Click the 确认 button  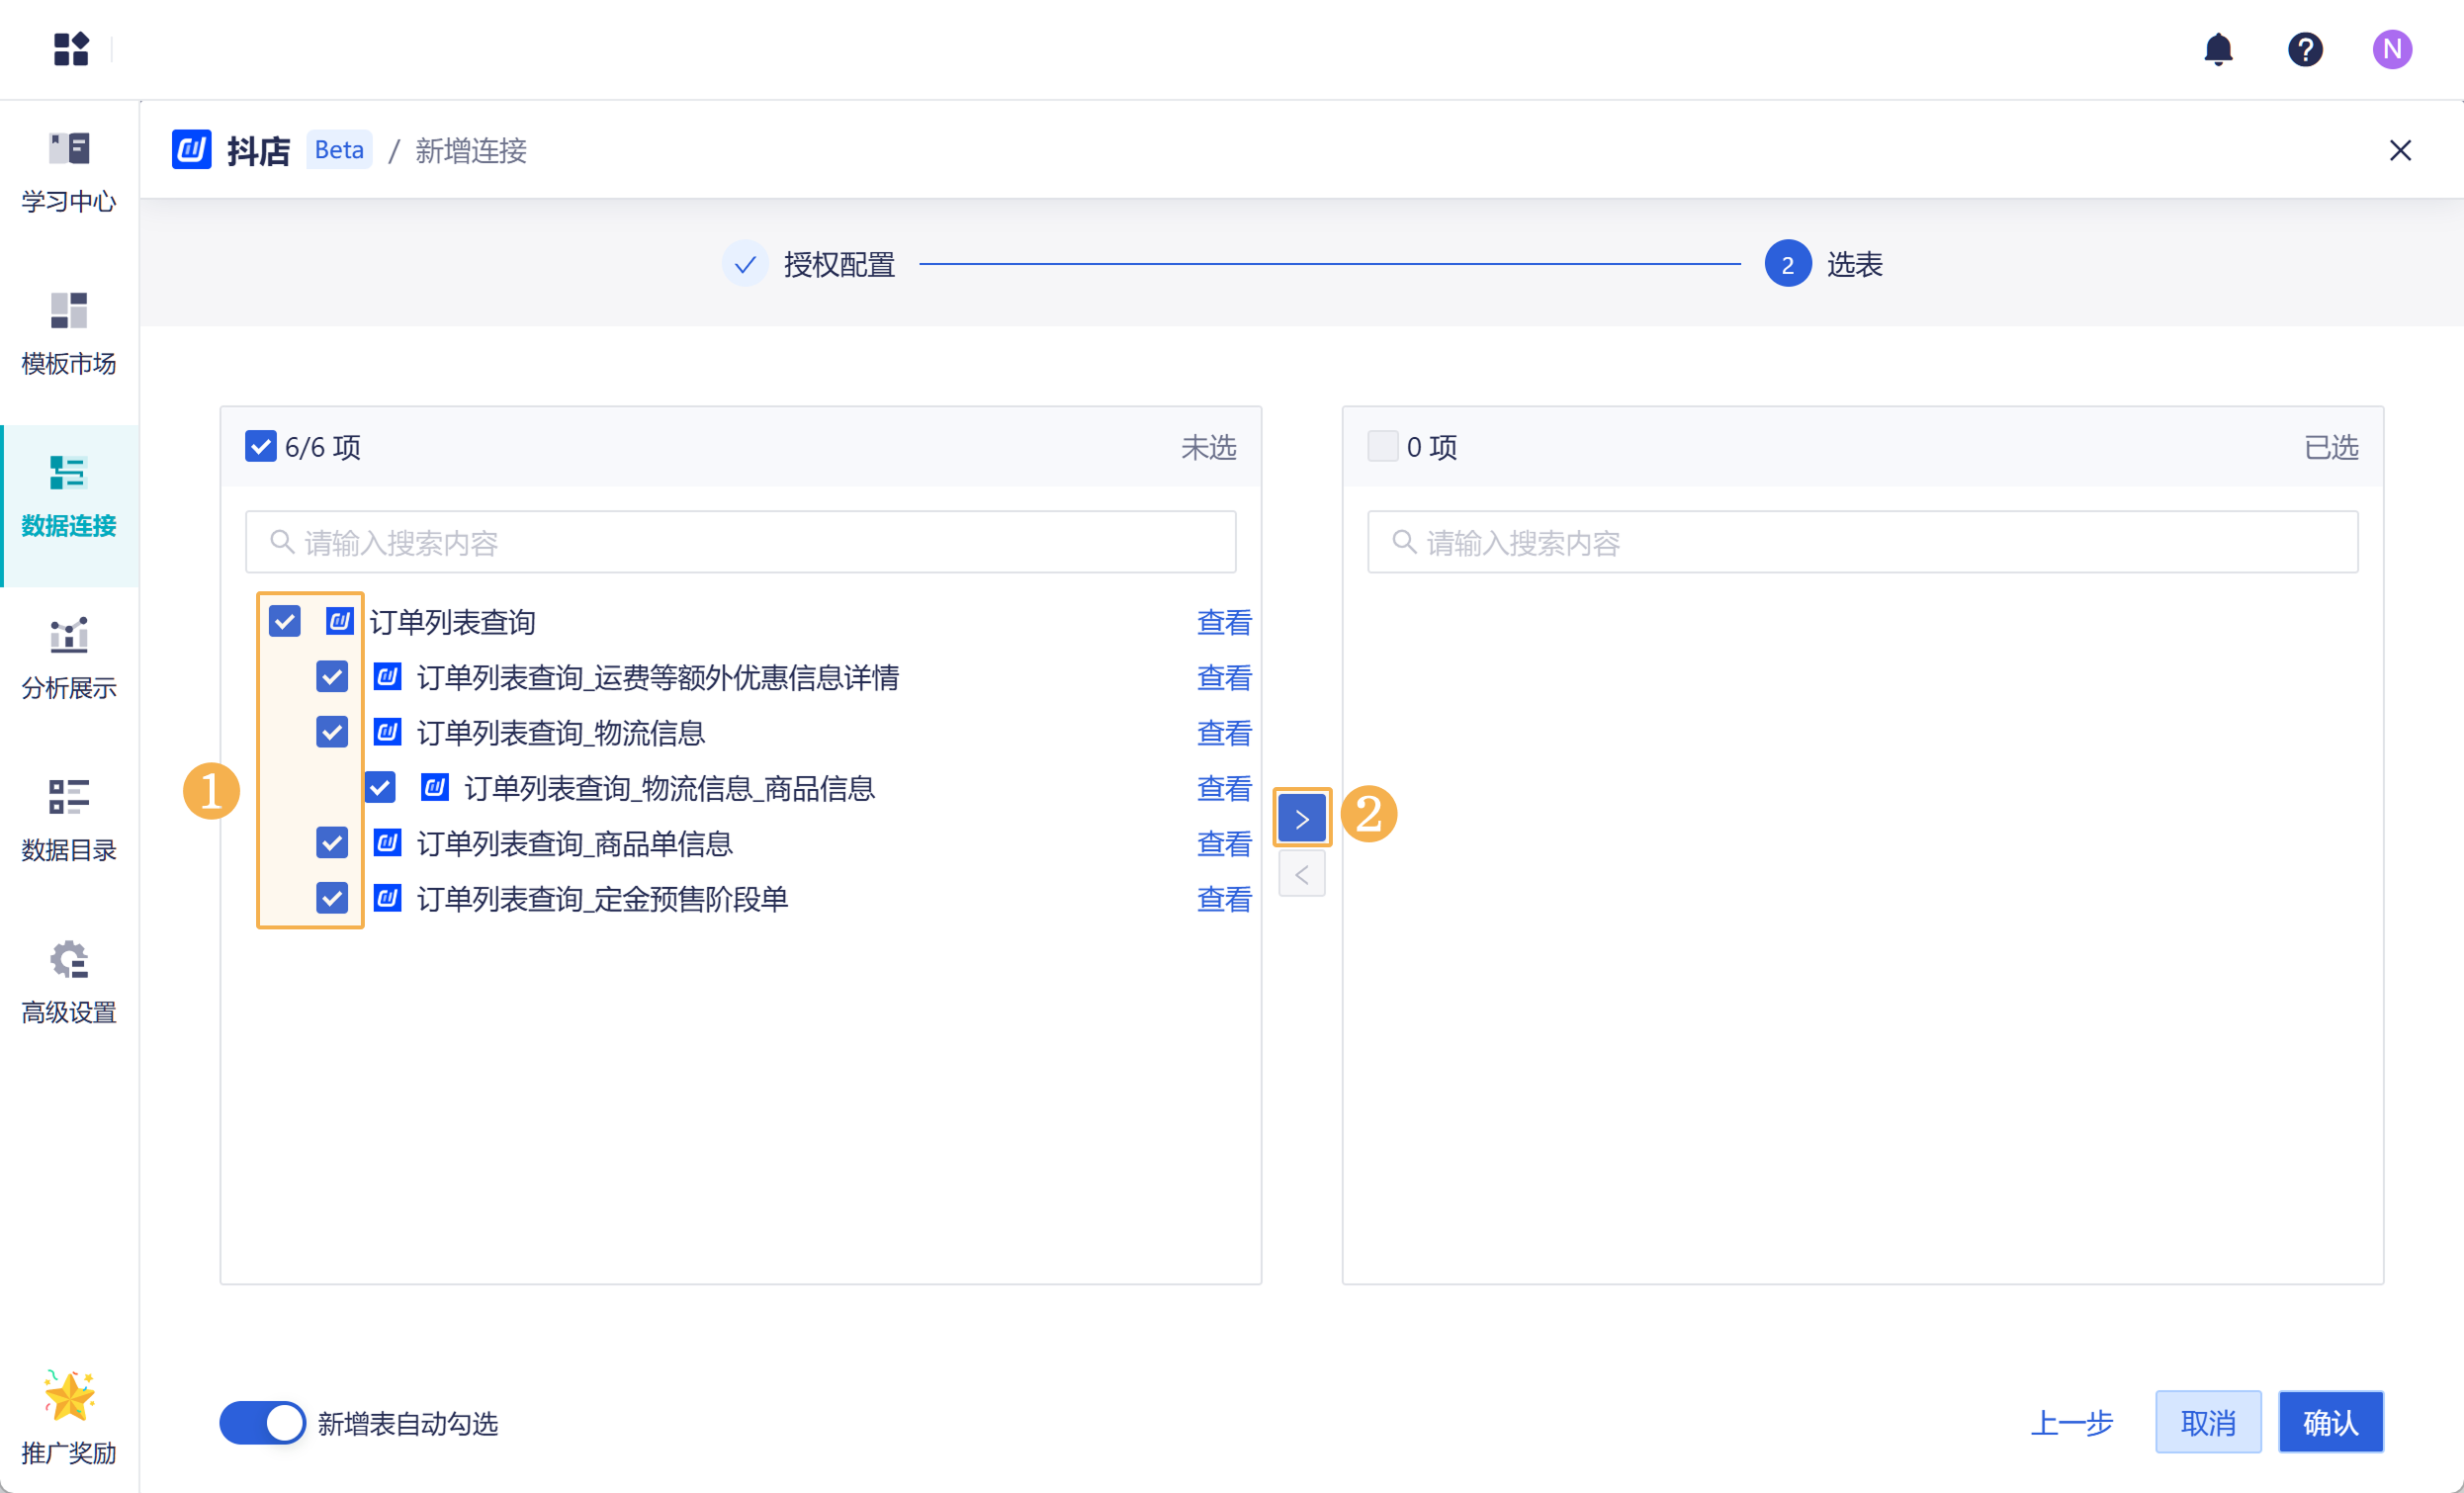pos(2329,1422)
